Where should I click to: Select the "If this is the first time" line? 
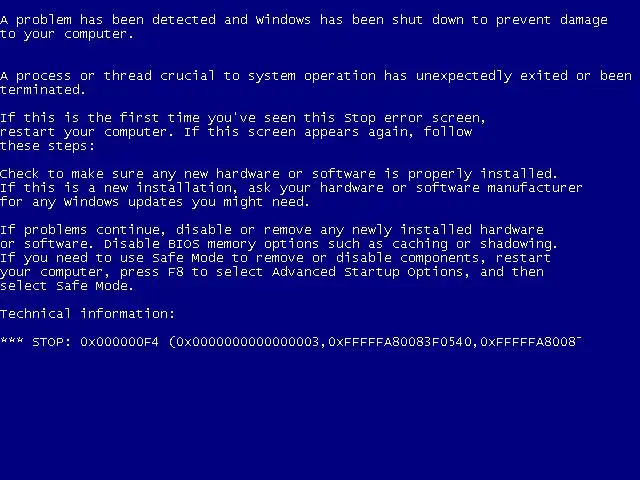(243, 118)
